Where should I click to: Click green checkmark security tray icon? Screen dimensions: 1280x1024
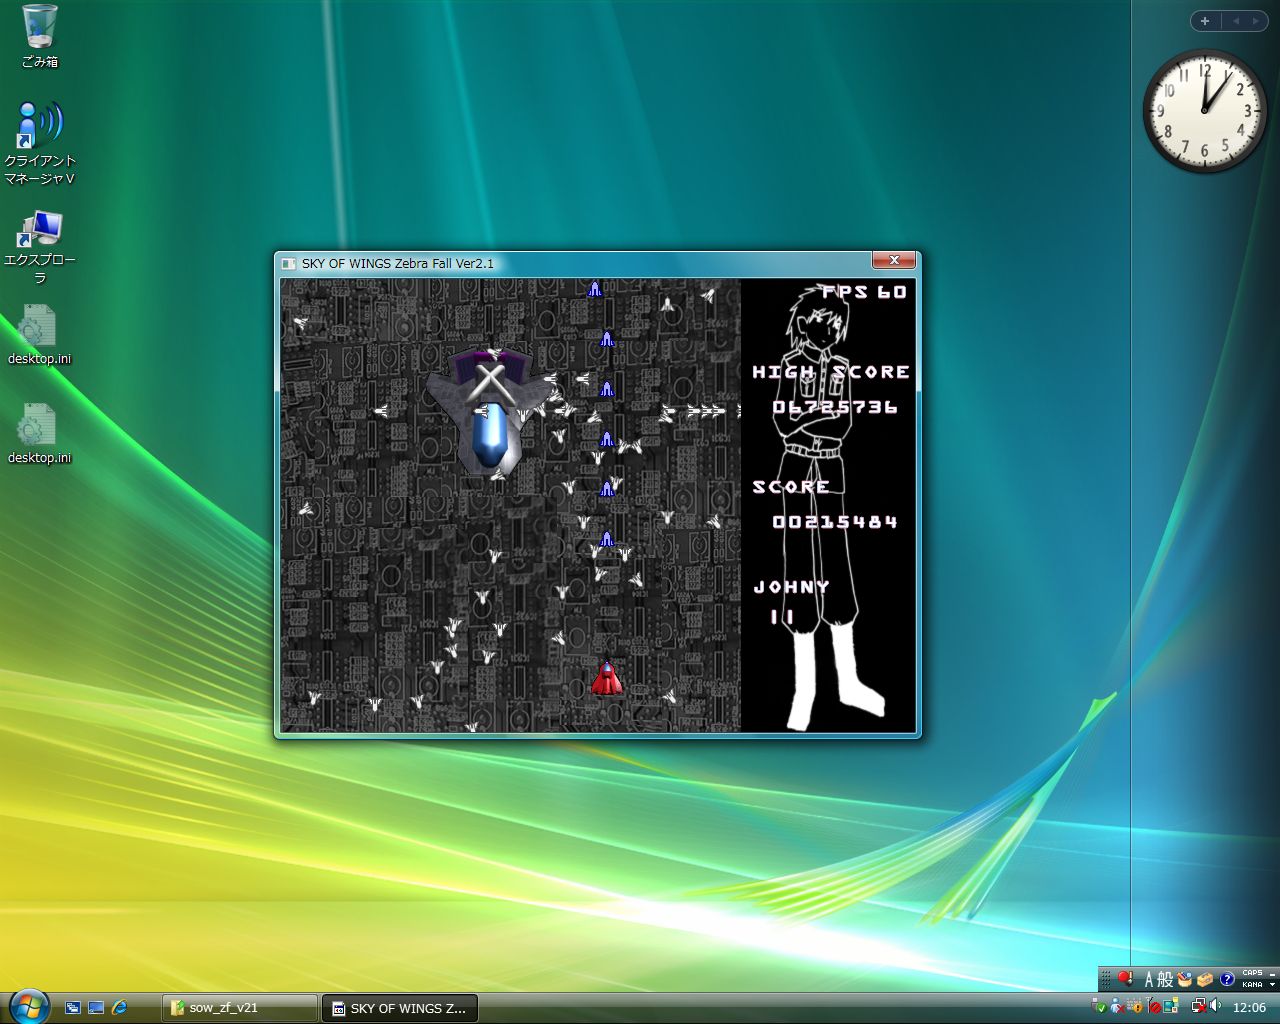coord(1101,1007)
